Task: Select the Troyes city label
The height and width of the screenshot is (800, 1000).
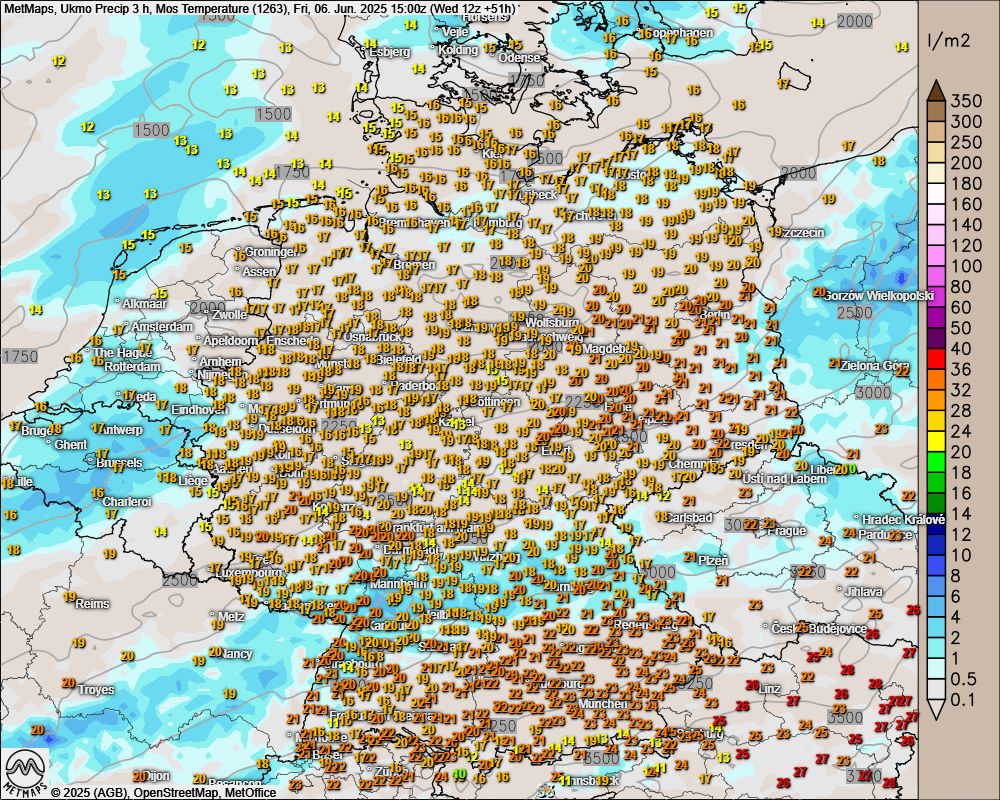Action: click(95, 690)
